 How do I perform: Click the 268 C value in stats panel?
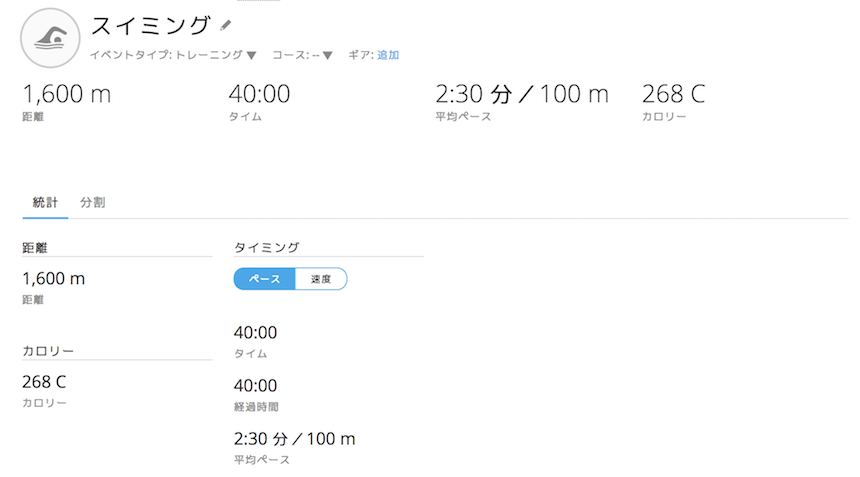(x=44, y=382)
